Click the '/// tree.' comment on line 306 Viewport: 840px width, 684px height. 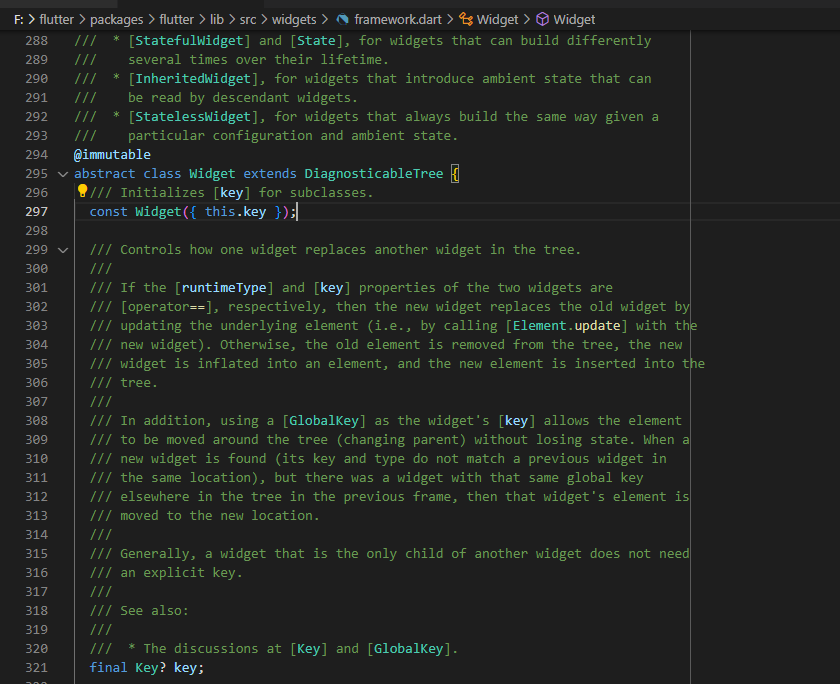click(124, 383)
